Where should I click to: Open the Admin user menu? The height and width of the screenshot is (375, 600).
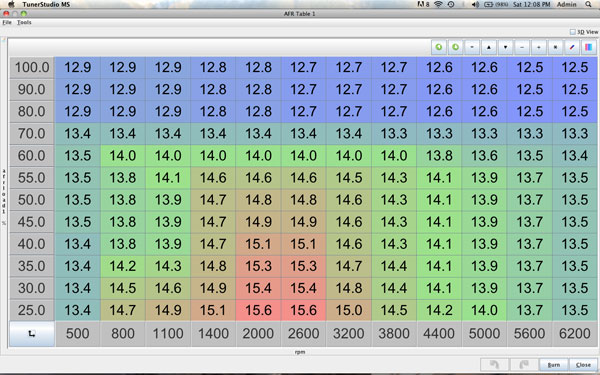click(x=566, y=4)
